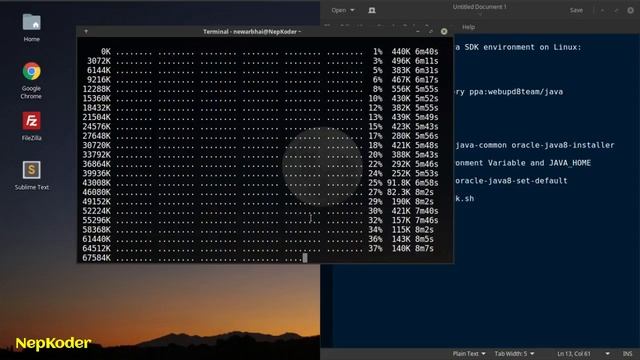Open the Tab Width dropdown
This screenshot has height=360, width=640.
(514, 353)
